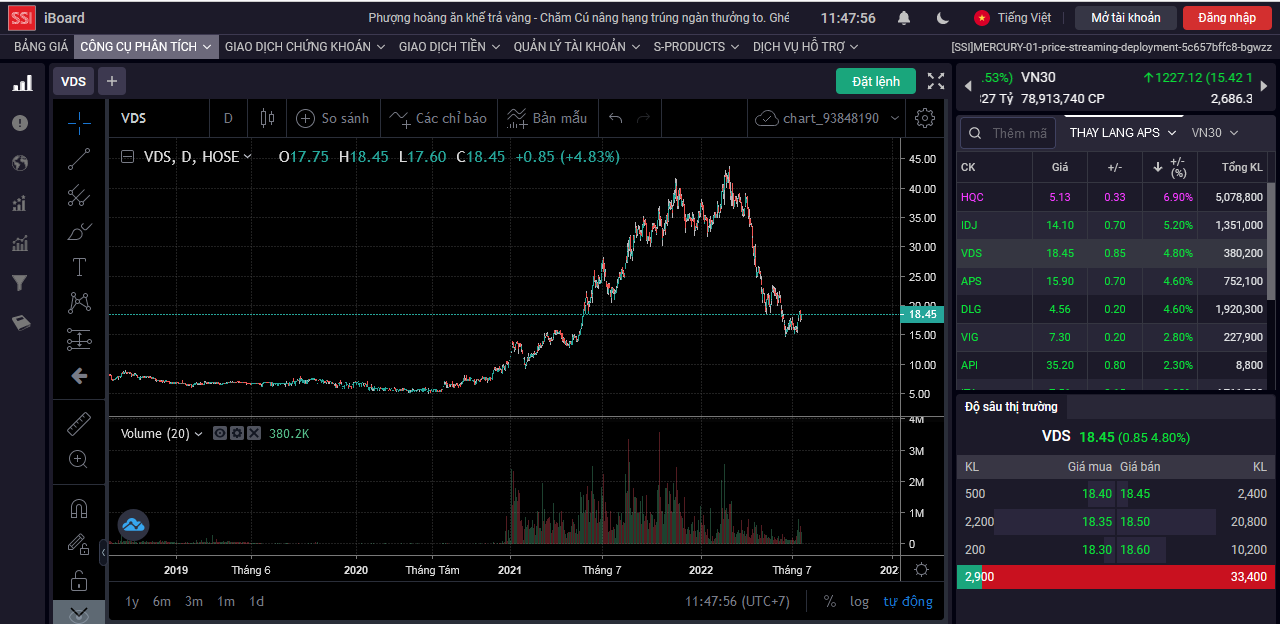Toggle percent scale on price axis

click(830, 601)
